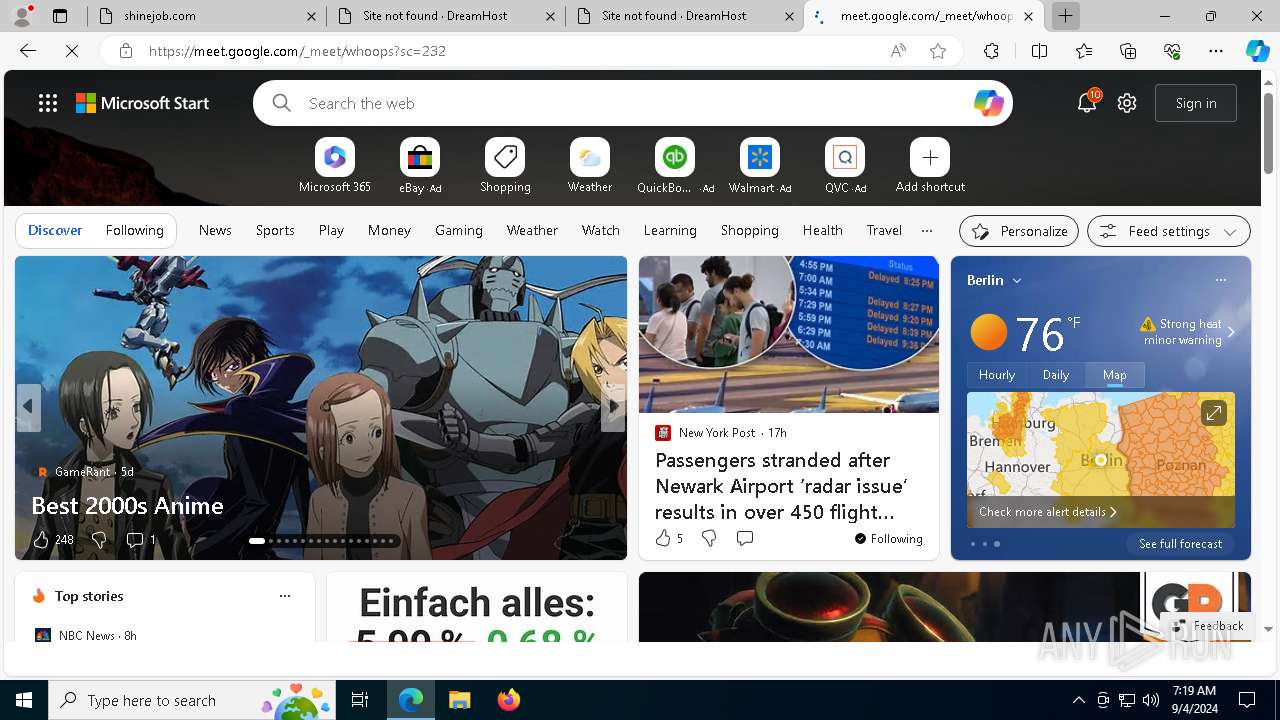Open the Favorites list
Image resolution: width=1280 pixels, height=720 pixels.
coord(1084,51)
